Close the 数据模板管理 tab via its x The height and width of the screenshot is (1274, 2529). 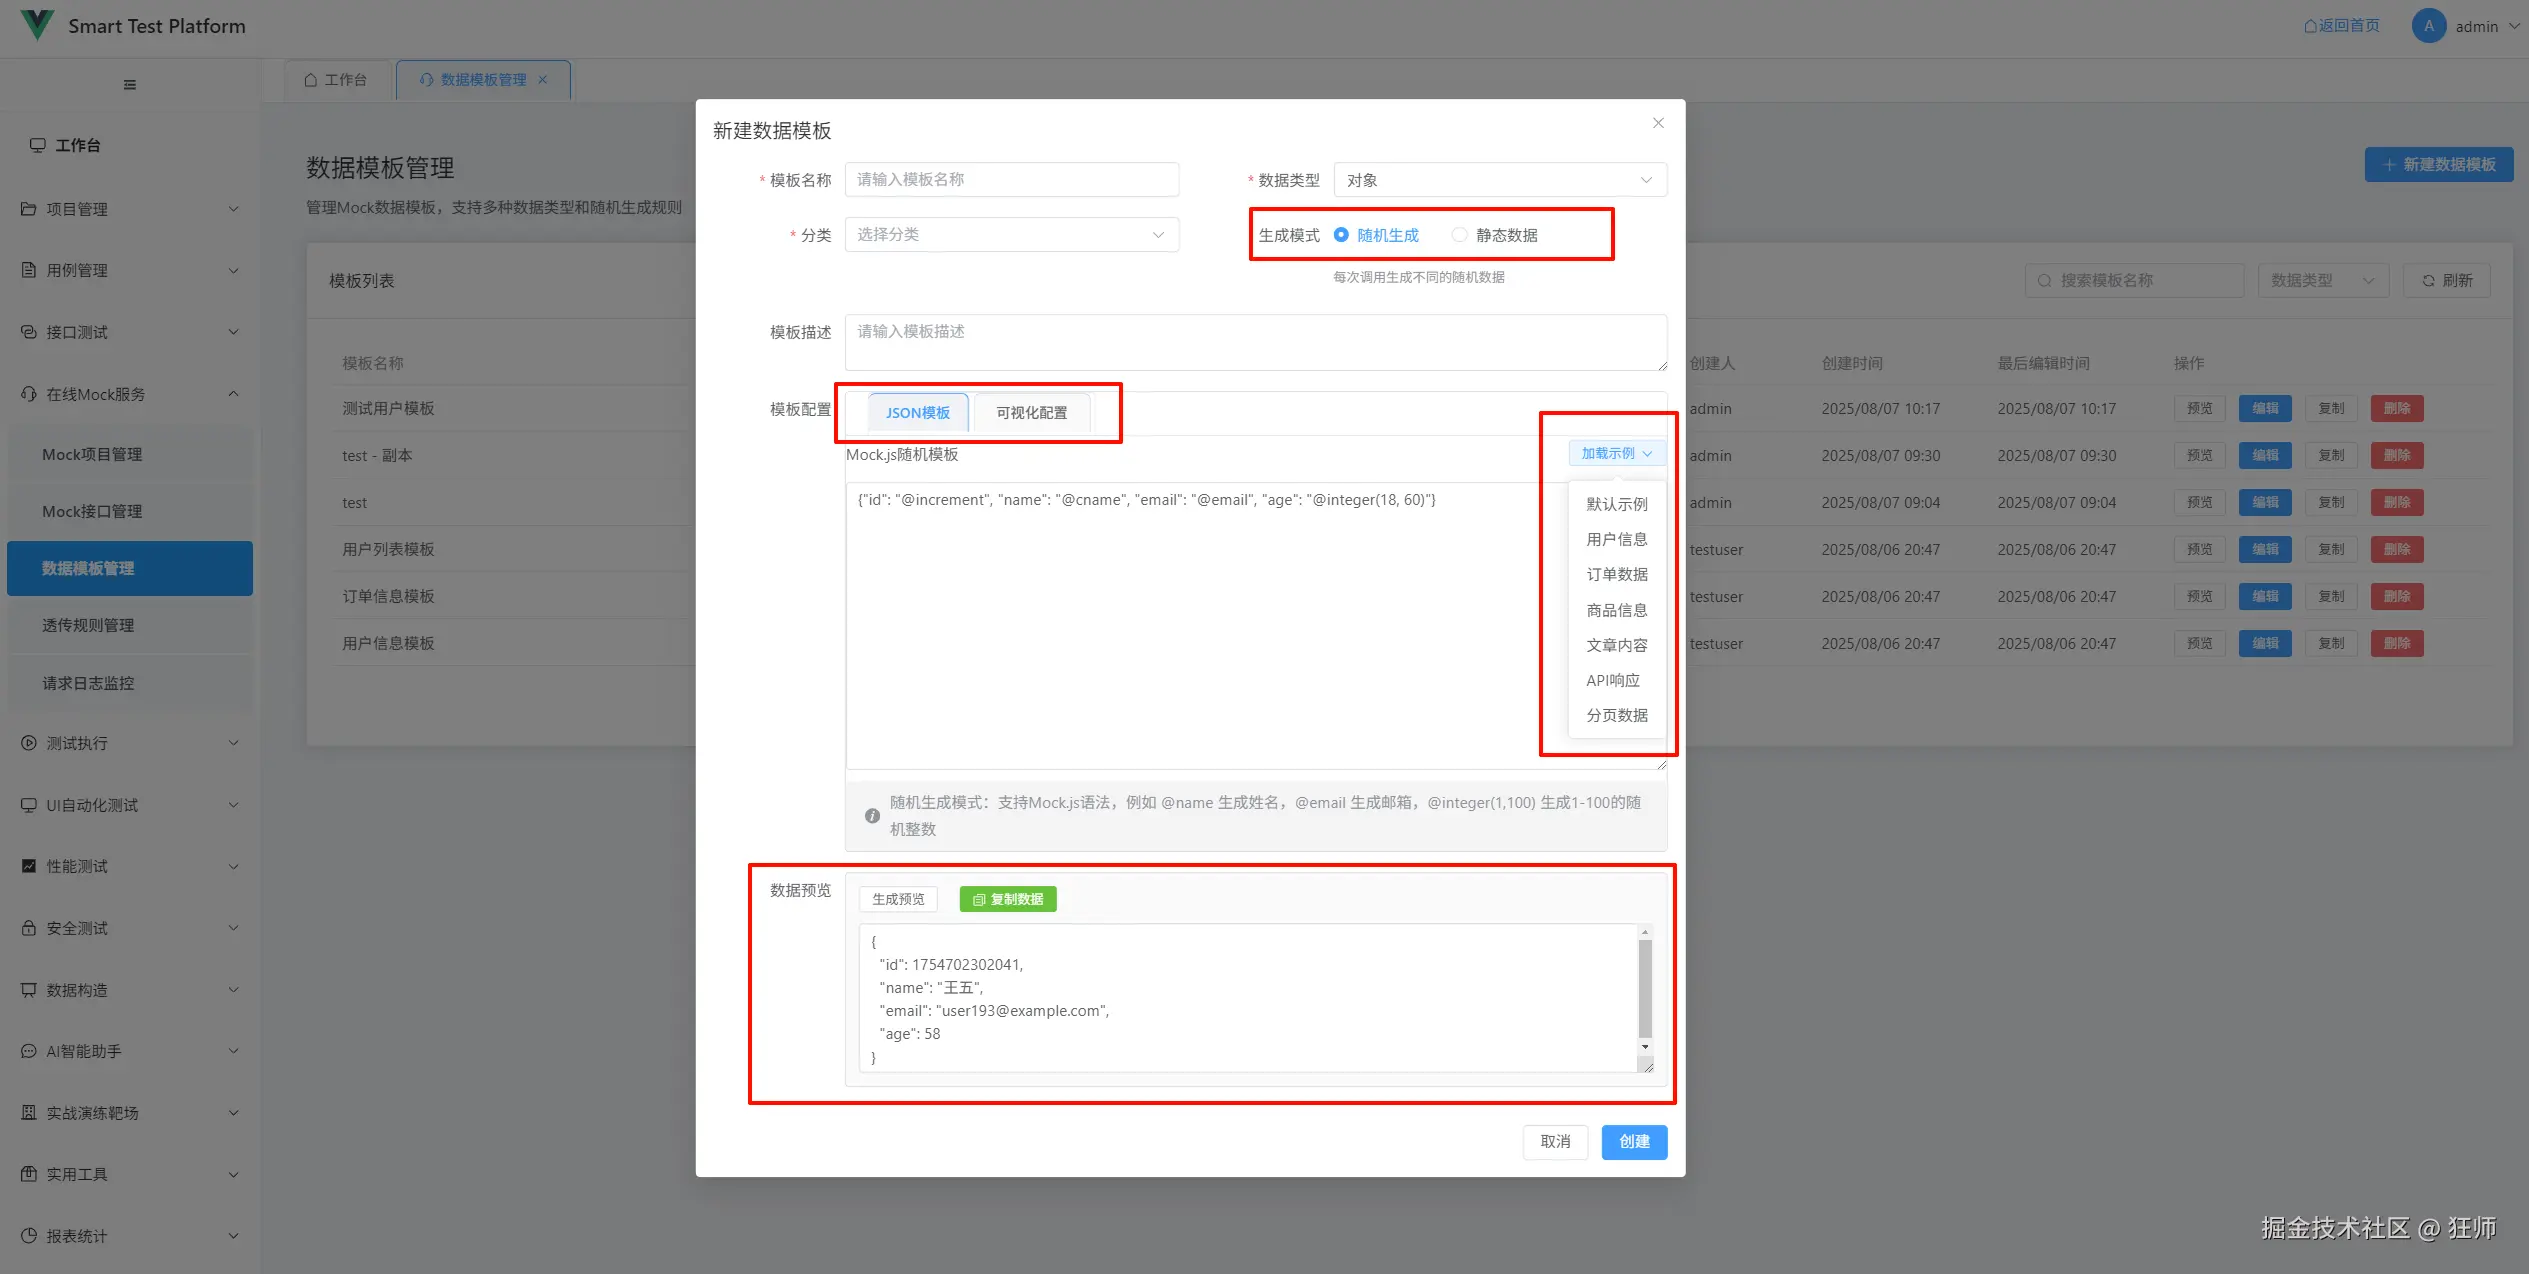(543, 80)
